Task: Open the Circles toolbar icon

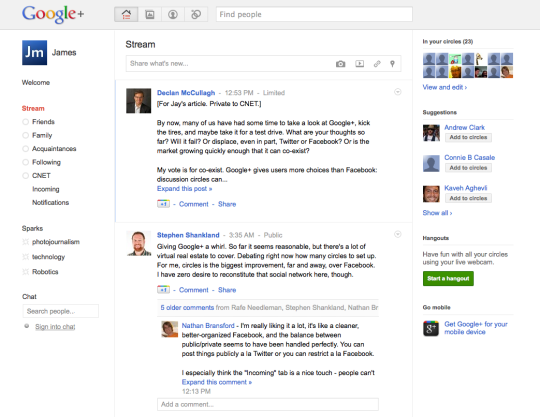Action: pos(196,14)
